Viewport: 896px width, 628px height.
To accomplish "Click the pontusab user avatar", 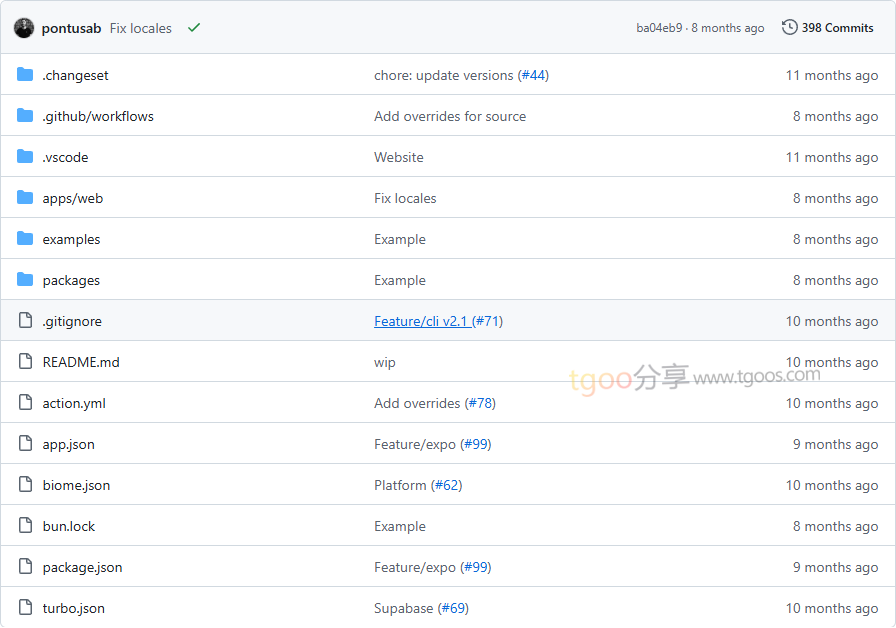I will coord(24,28).
